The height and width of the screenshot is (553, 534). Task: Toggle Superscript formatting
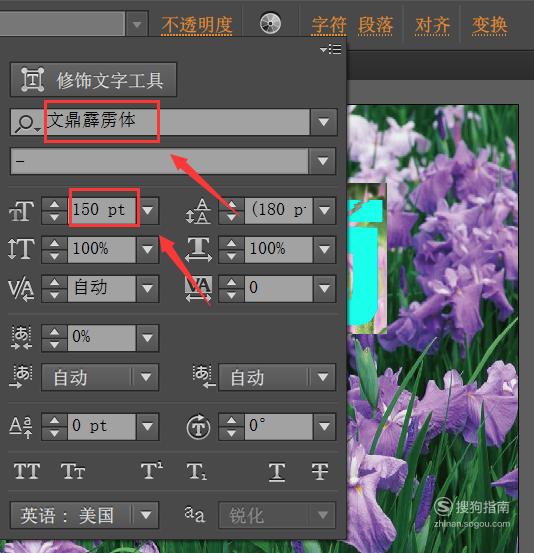[152, 470]
